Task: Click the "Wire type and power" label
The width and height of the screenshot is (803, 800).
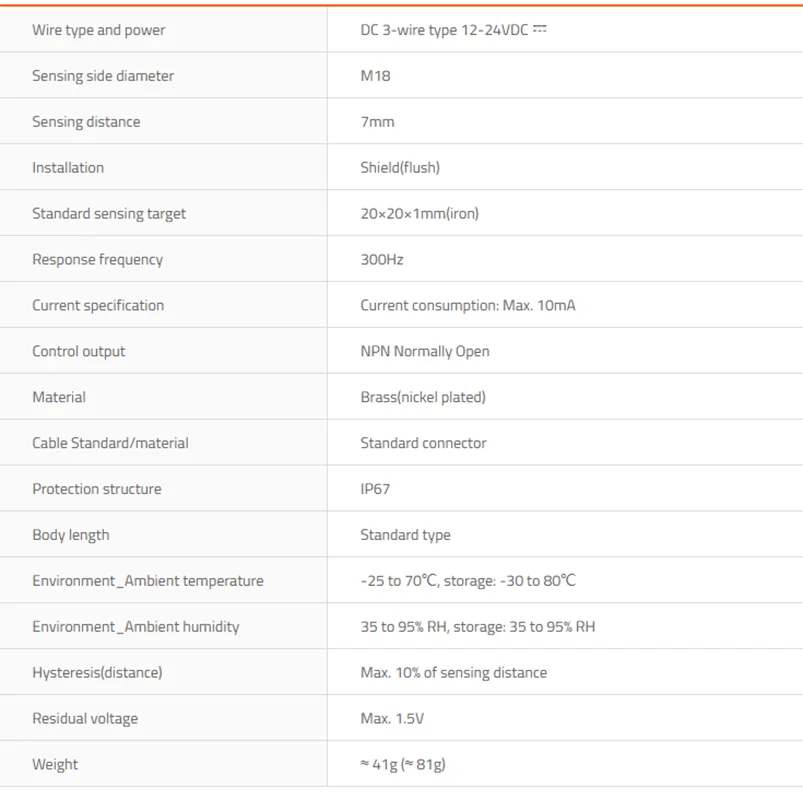Action: click(98, 30)
